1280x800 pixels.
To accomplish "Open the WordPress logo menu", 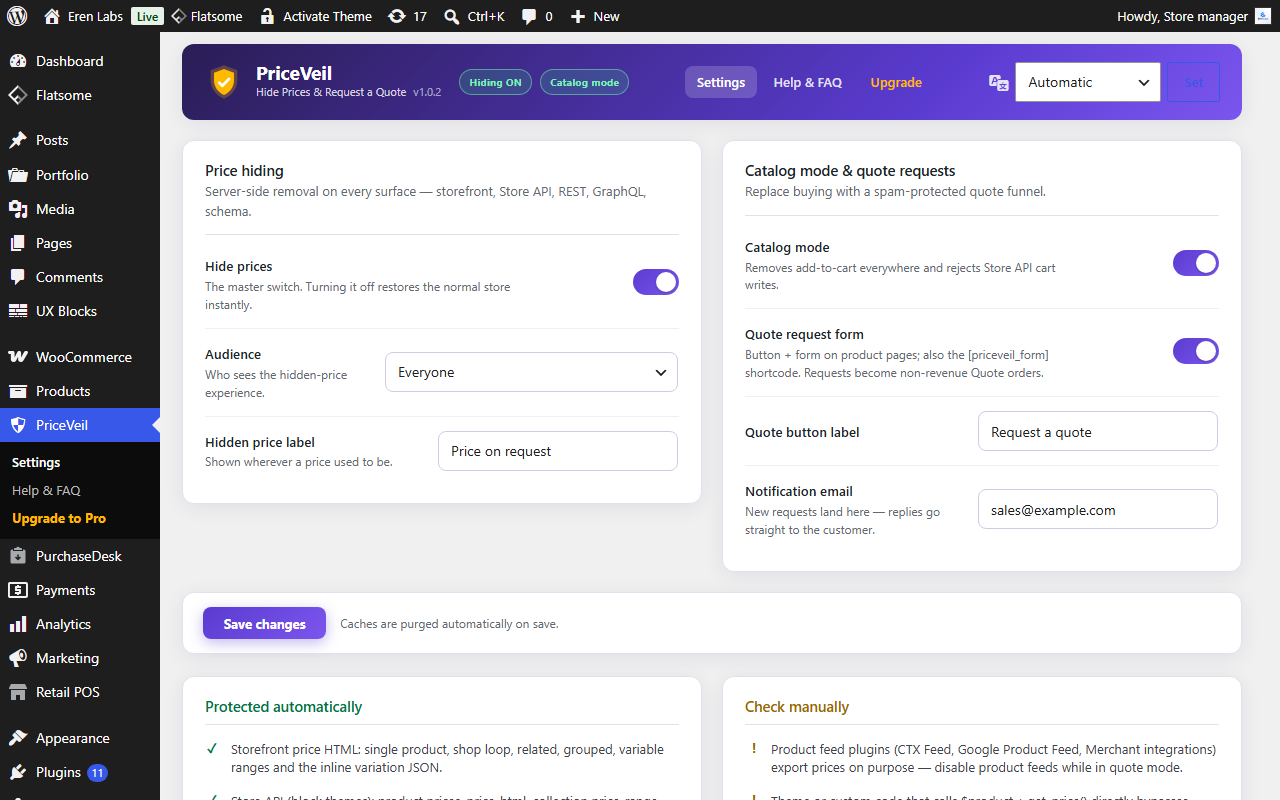I will pos(17,16).
